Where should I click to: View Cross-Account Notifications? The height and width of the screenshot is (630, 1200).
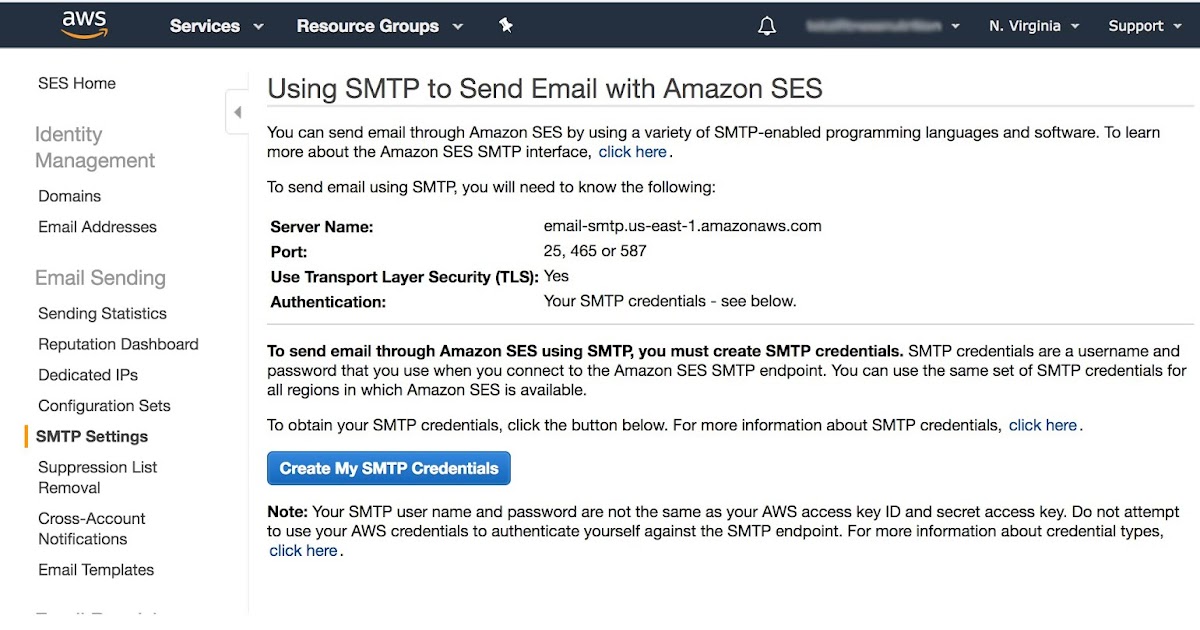pyautogui.click(x=90, y=528)
